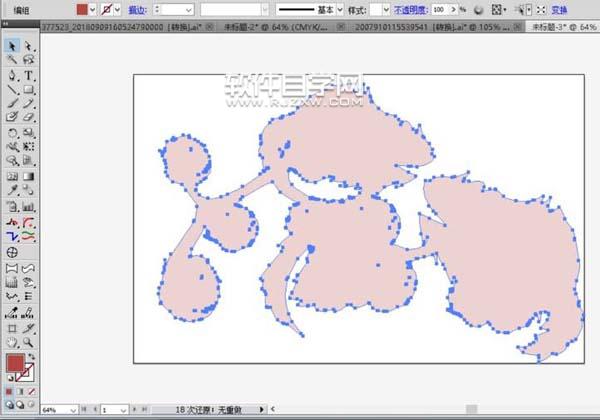
Task: Open the artboard number dropdown
Action: (123, 410)
